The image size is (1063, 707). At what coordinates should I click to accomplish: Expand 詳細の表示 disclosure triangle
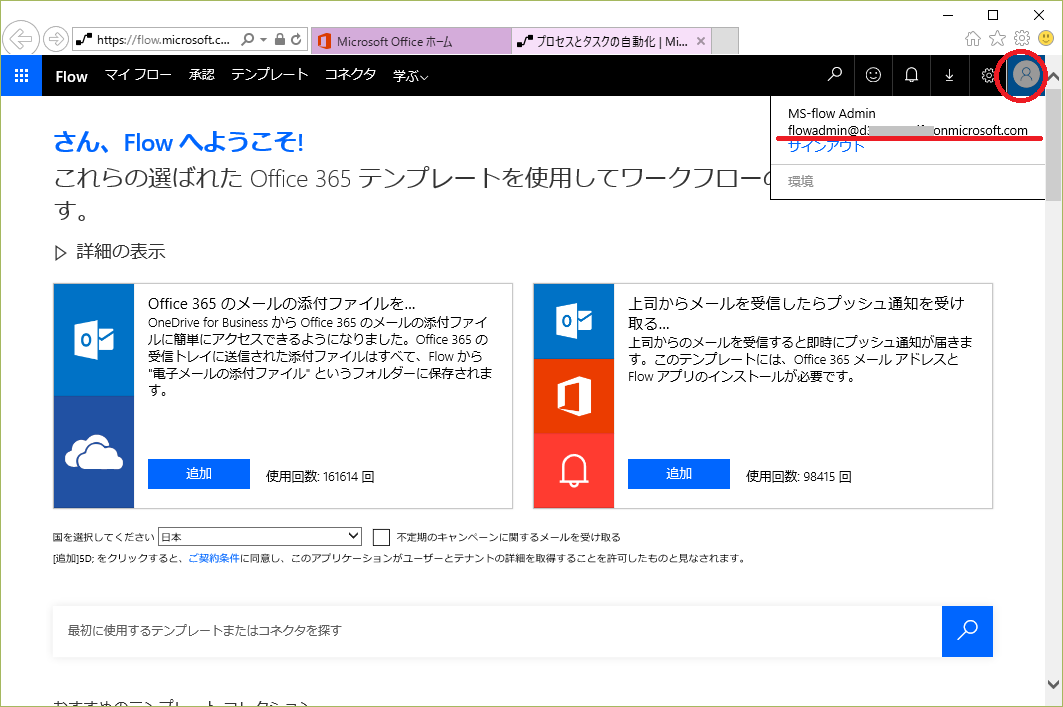tap(60, 253)
